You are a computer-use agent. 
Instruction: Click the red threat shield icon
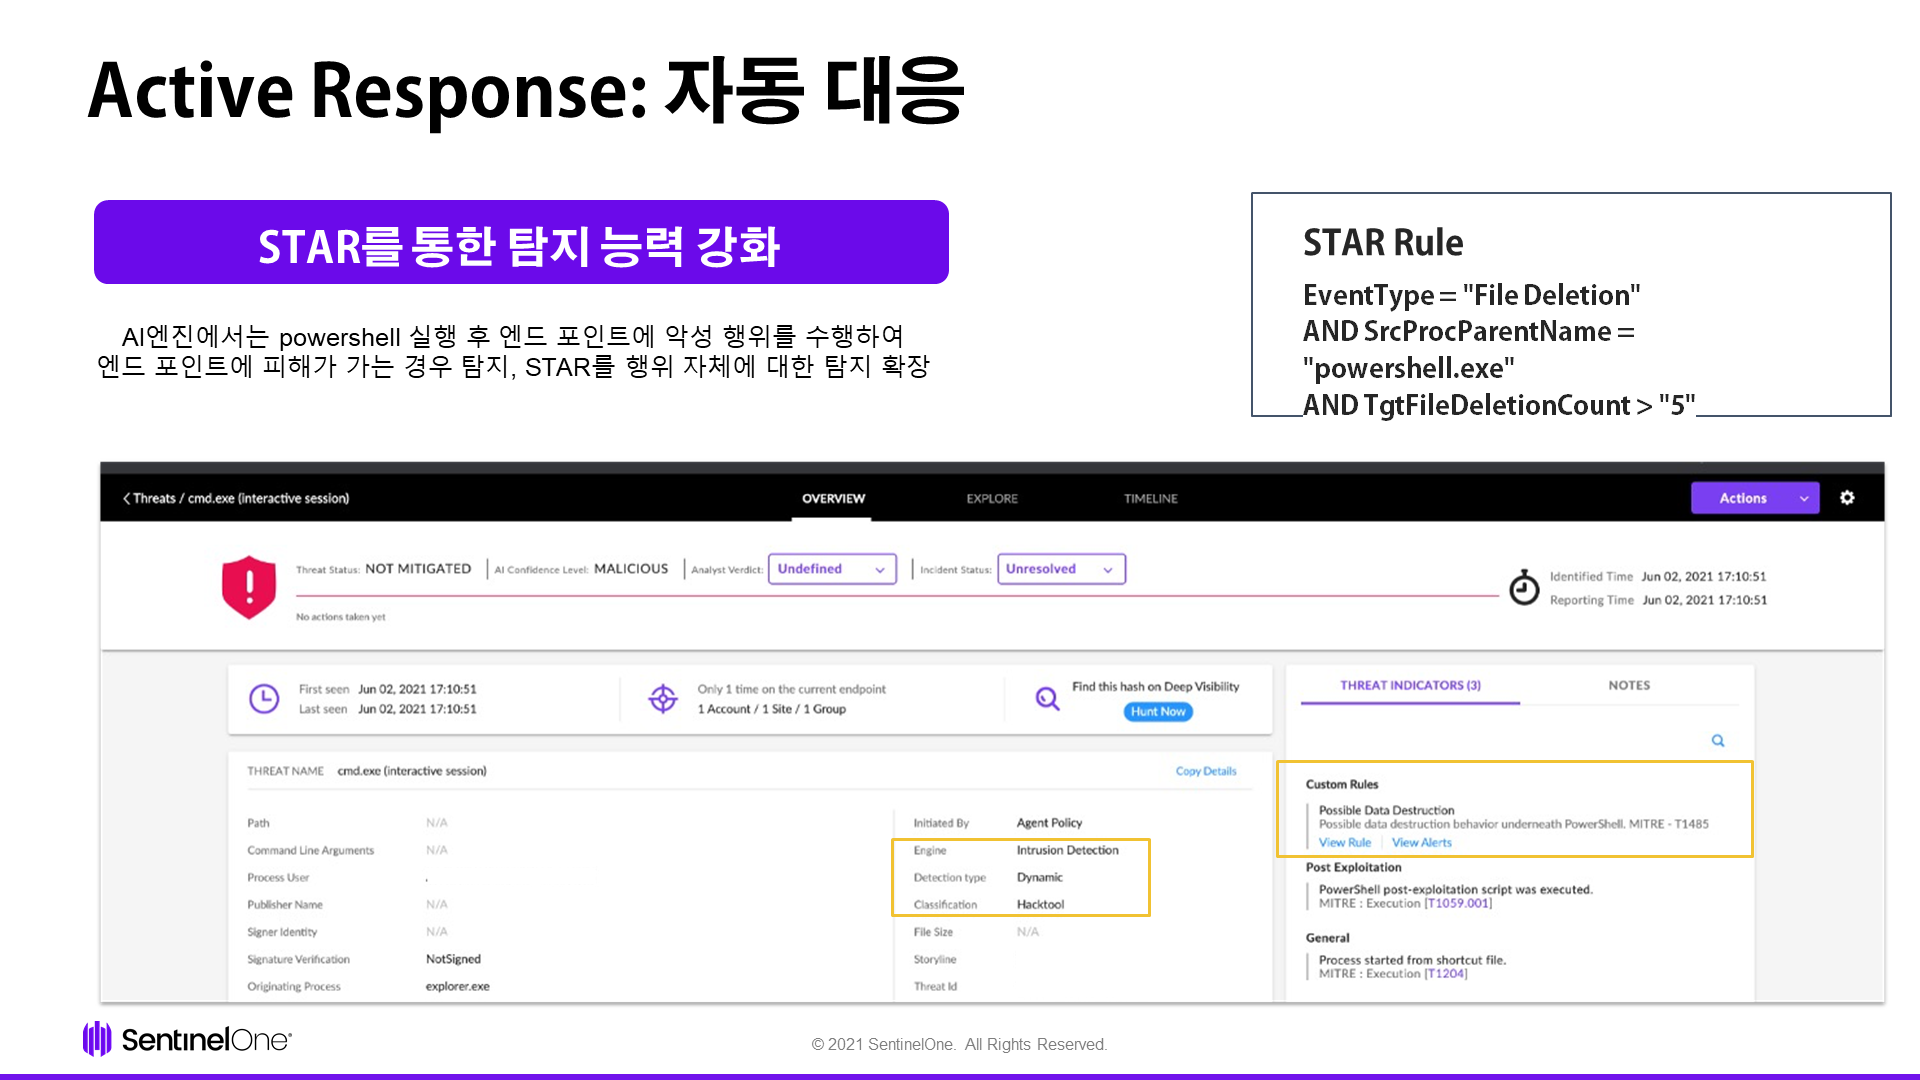[x=248, y=587]
